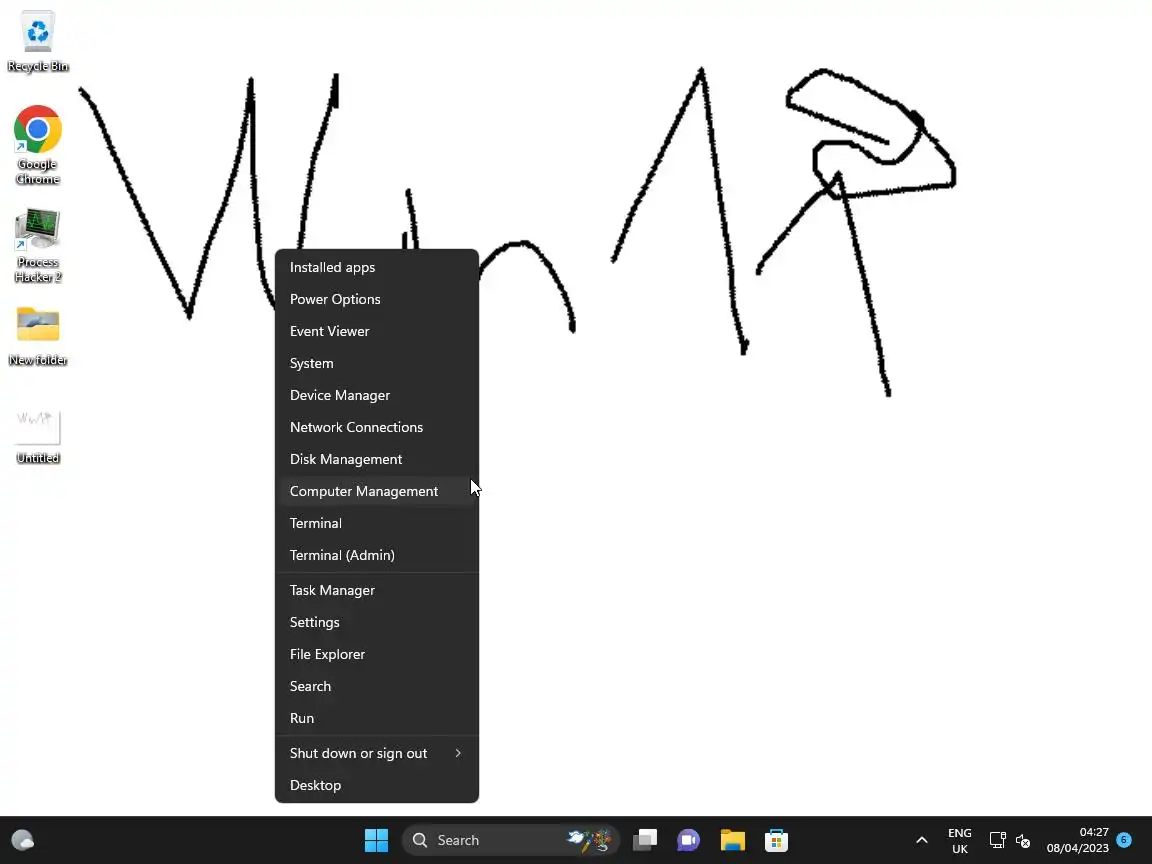Select the Google Chrome desktop shortcut

pos(37,145)
